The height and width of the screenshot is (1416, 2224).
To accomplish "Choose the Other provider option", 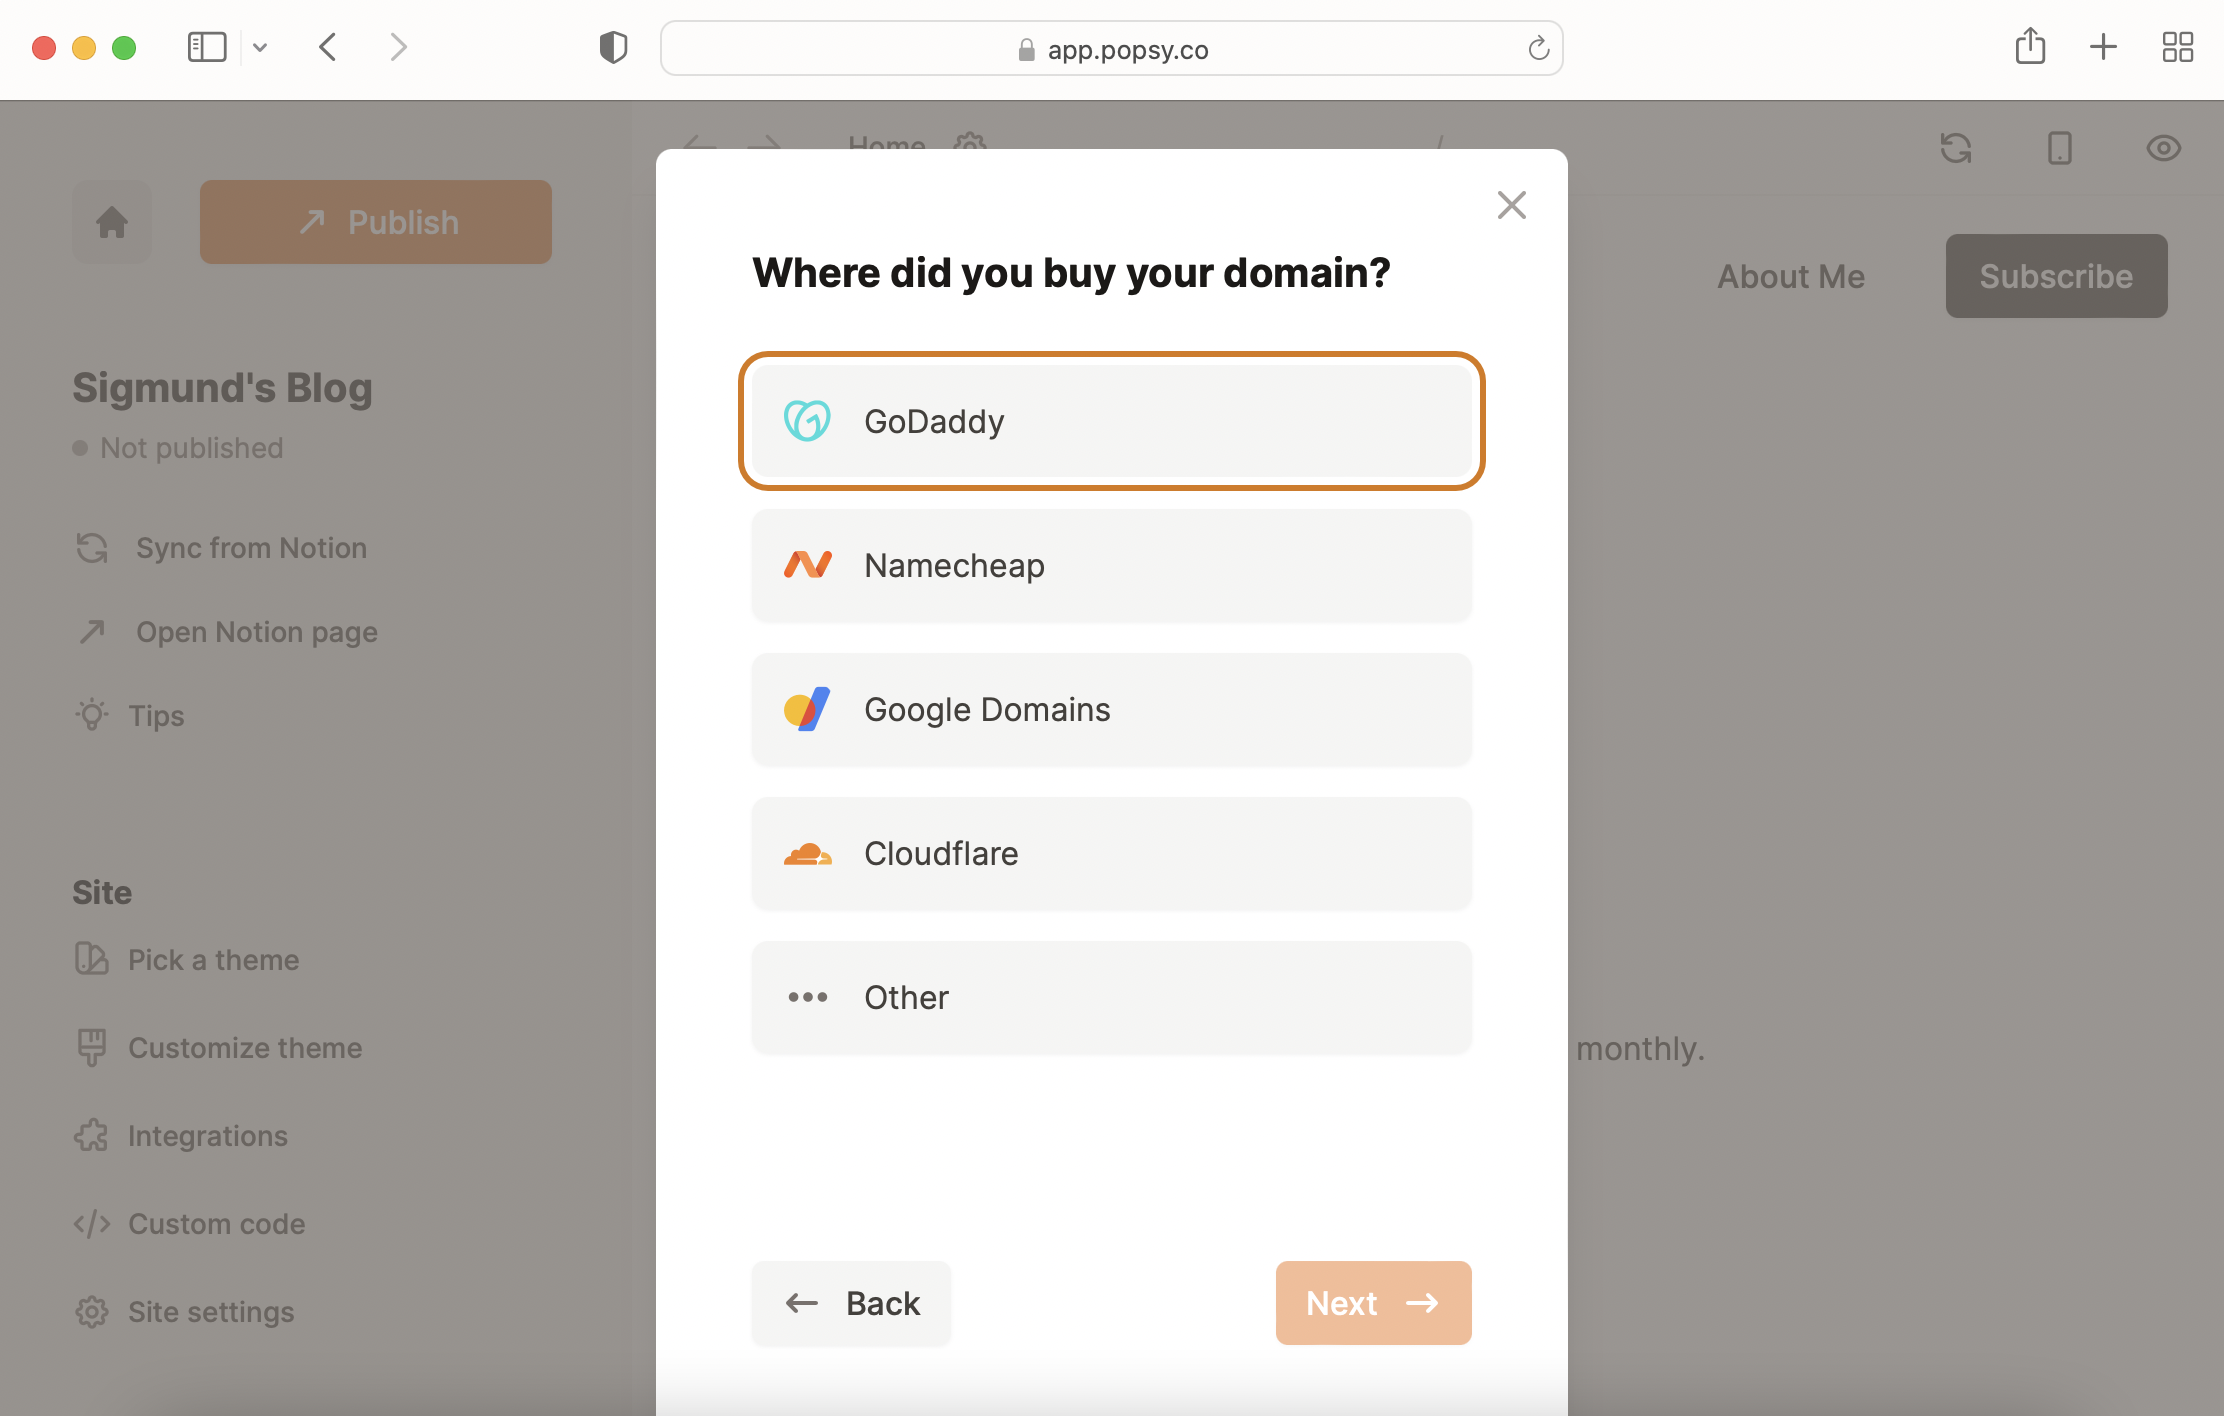I will pos(1111,997).
